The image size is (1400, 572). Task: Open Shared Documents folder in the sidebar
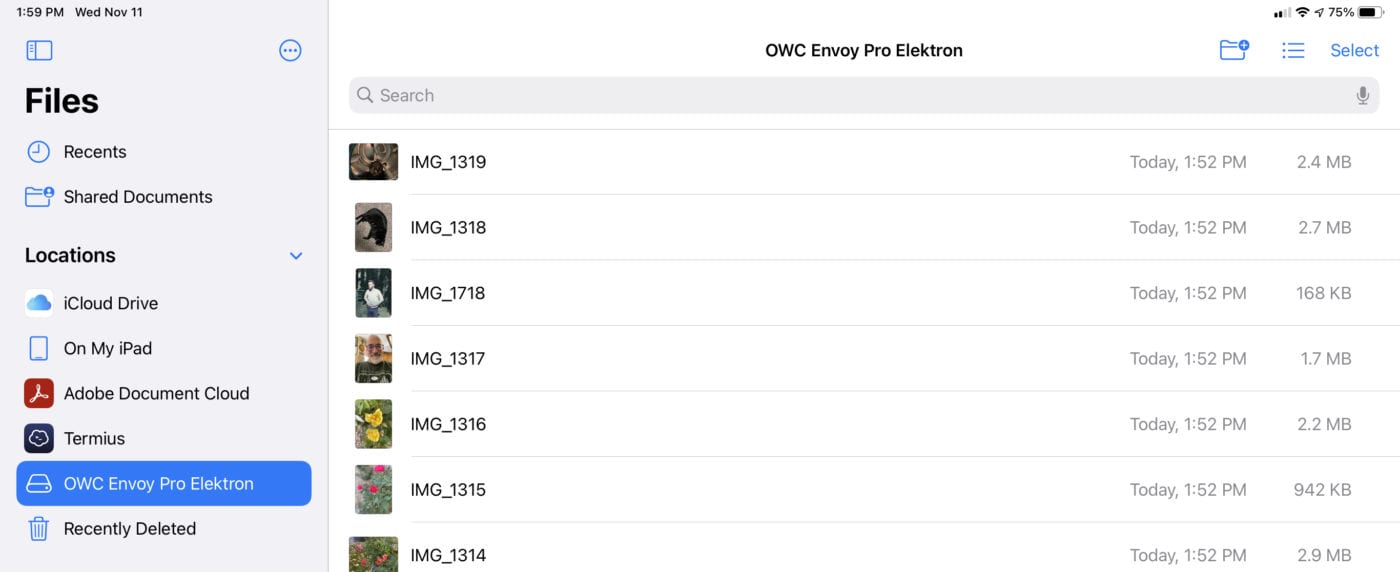(137, 197)
